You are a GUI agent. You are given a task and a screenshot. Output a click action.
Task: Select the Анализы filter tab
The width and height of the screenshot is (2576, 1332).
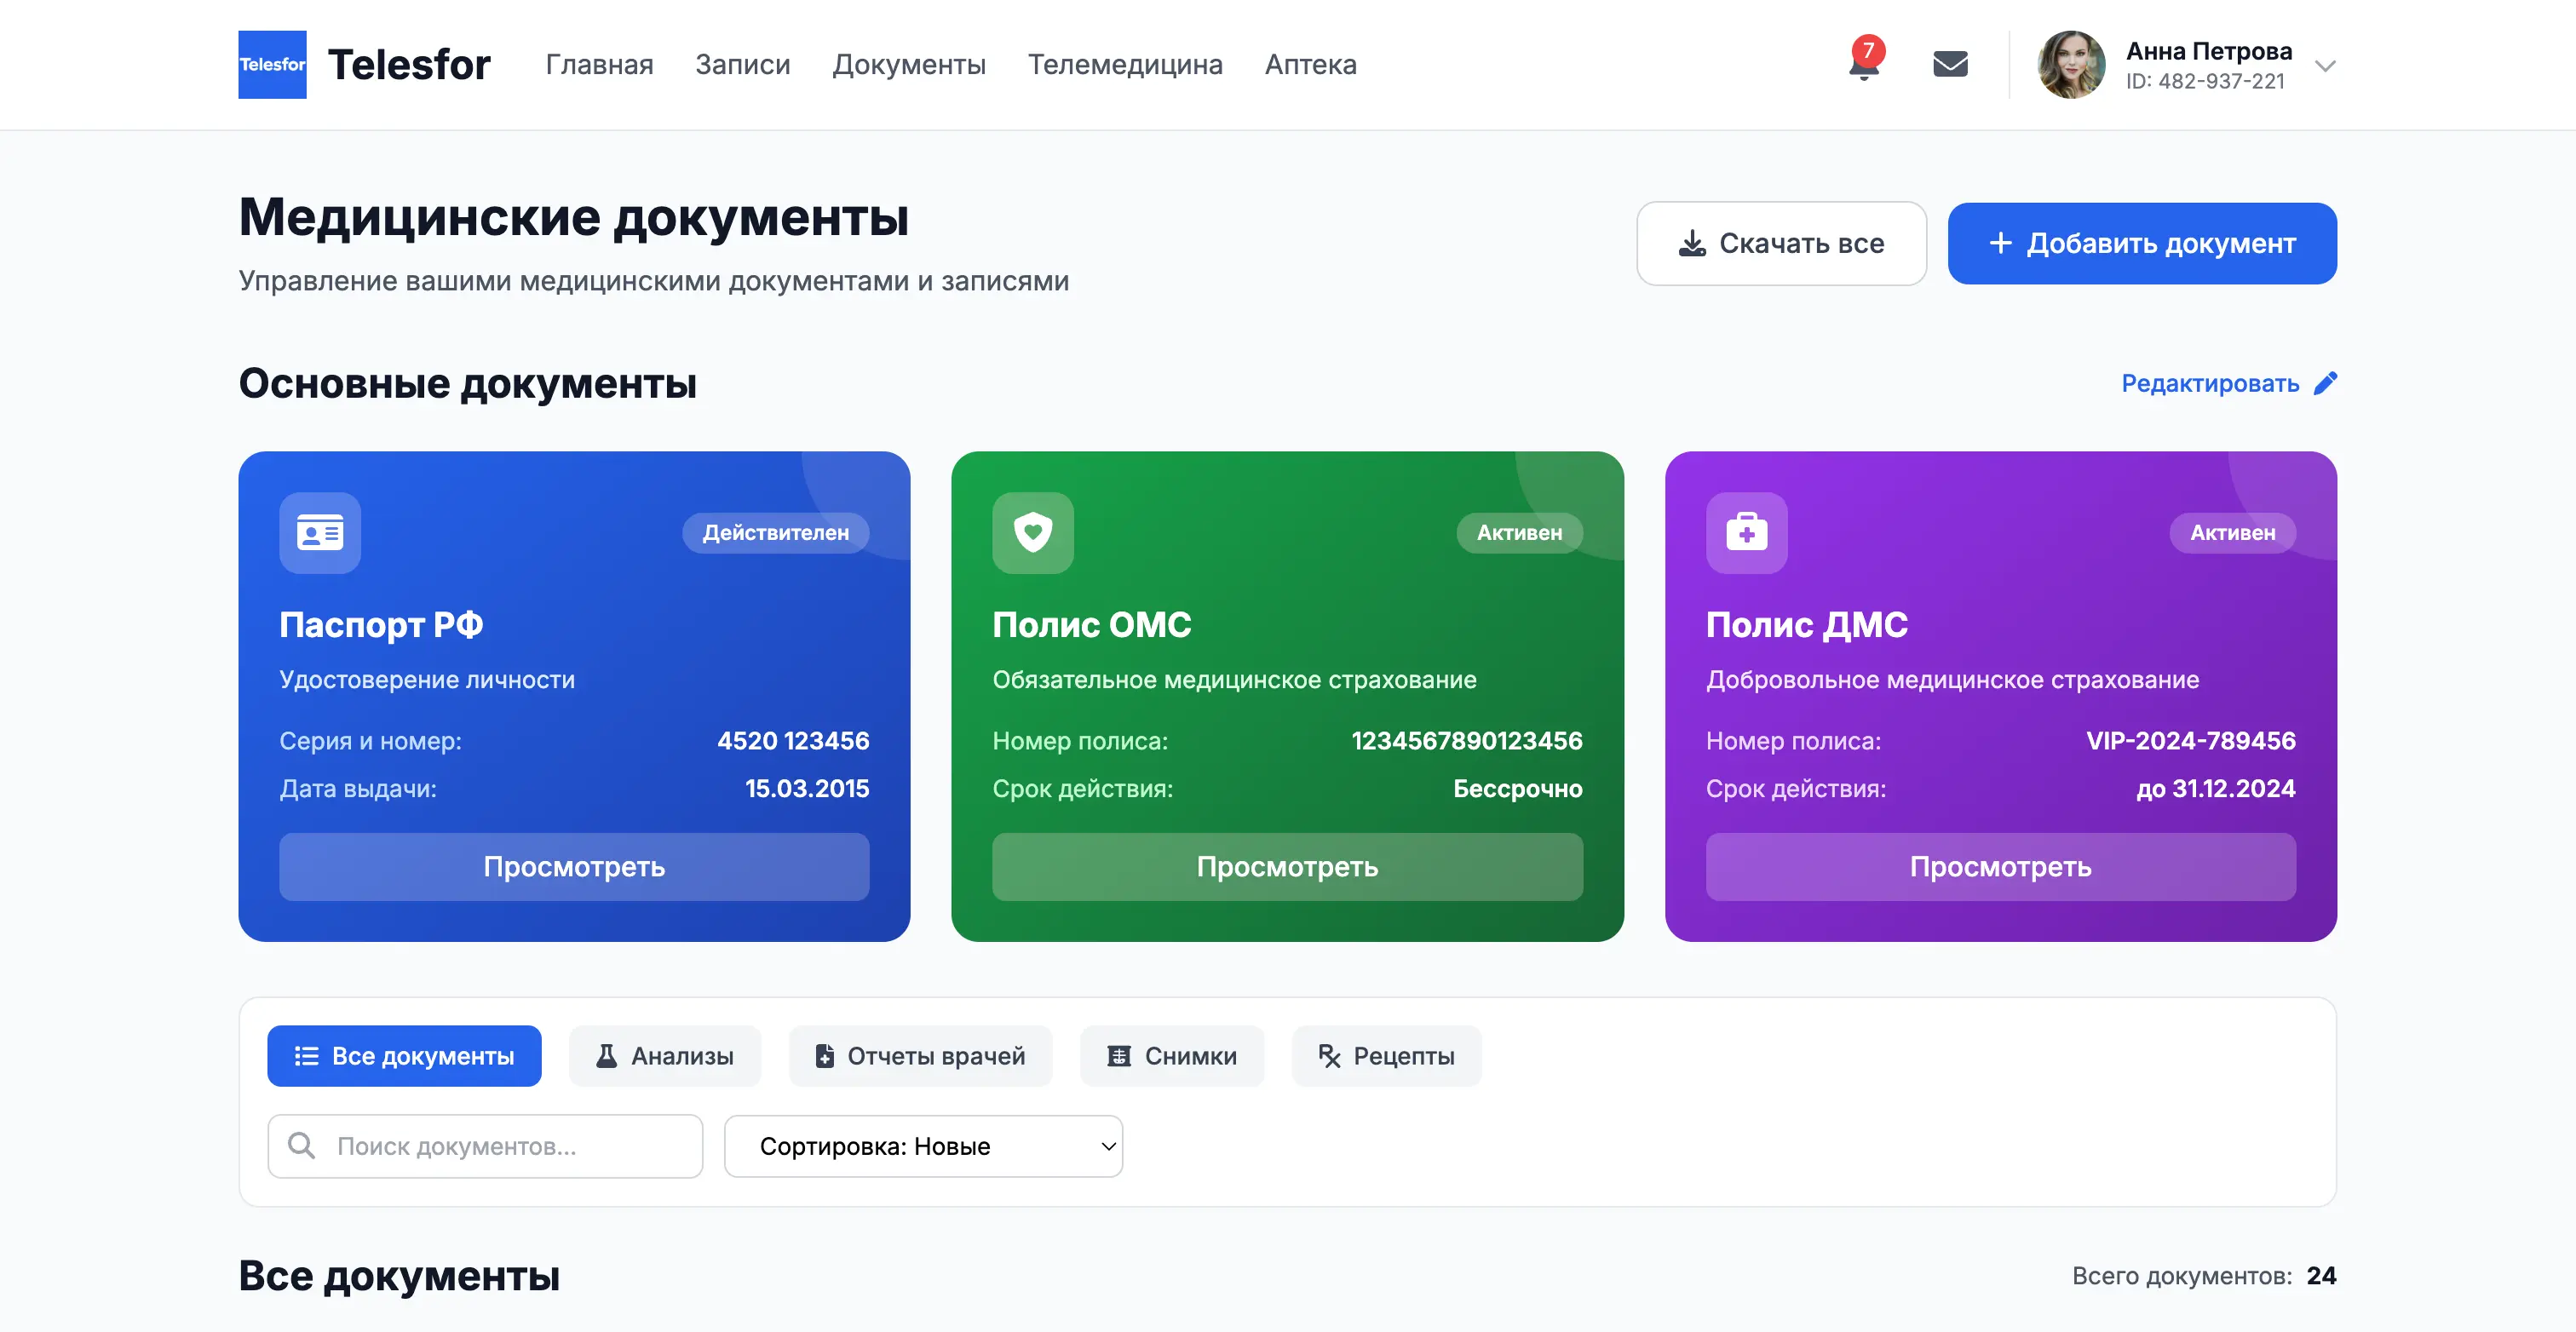pyautogui.click(x=665, y=1056)
